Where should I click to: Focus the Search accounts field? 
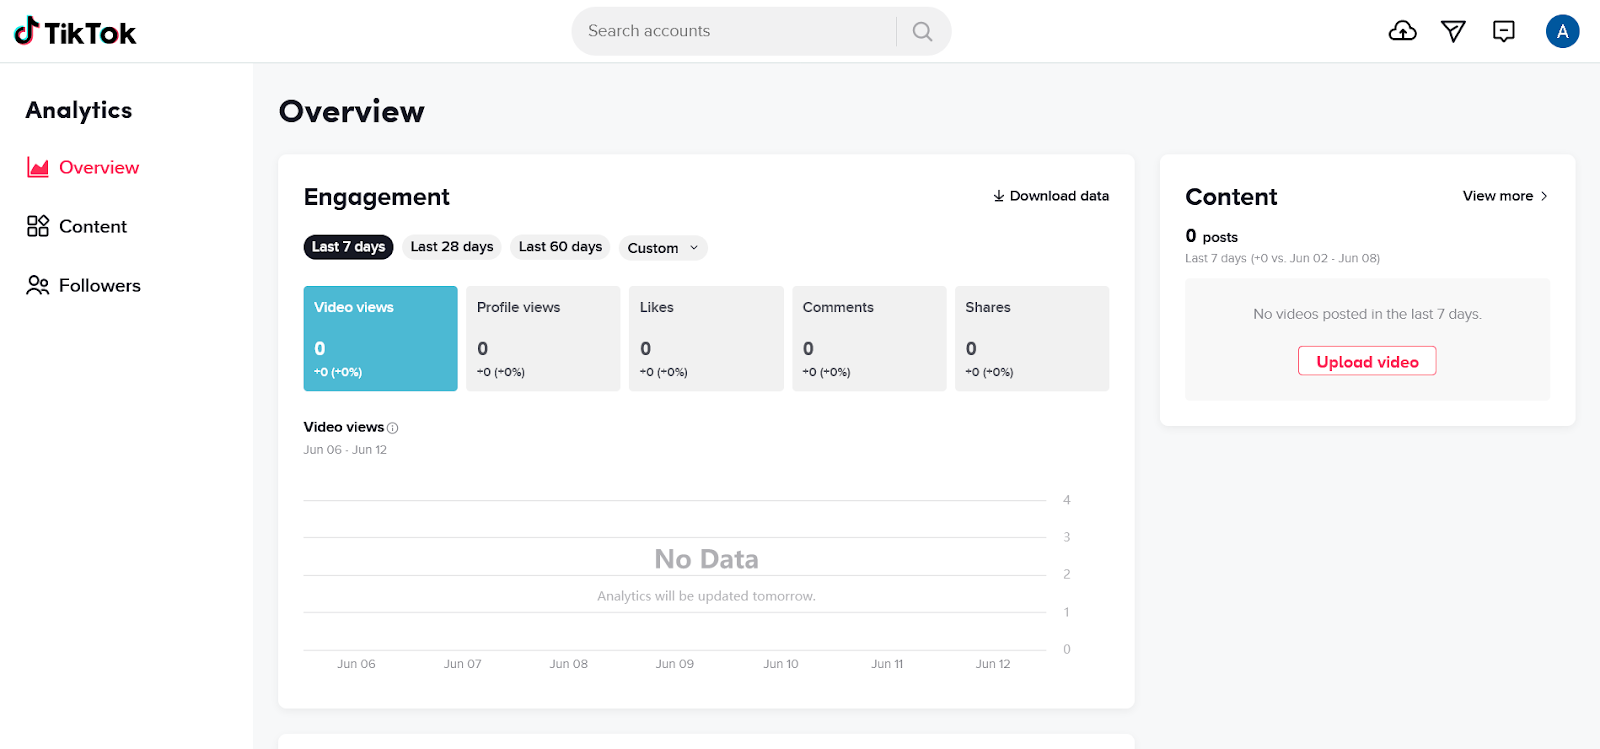click(735, 31)
